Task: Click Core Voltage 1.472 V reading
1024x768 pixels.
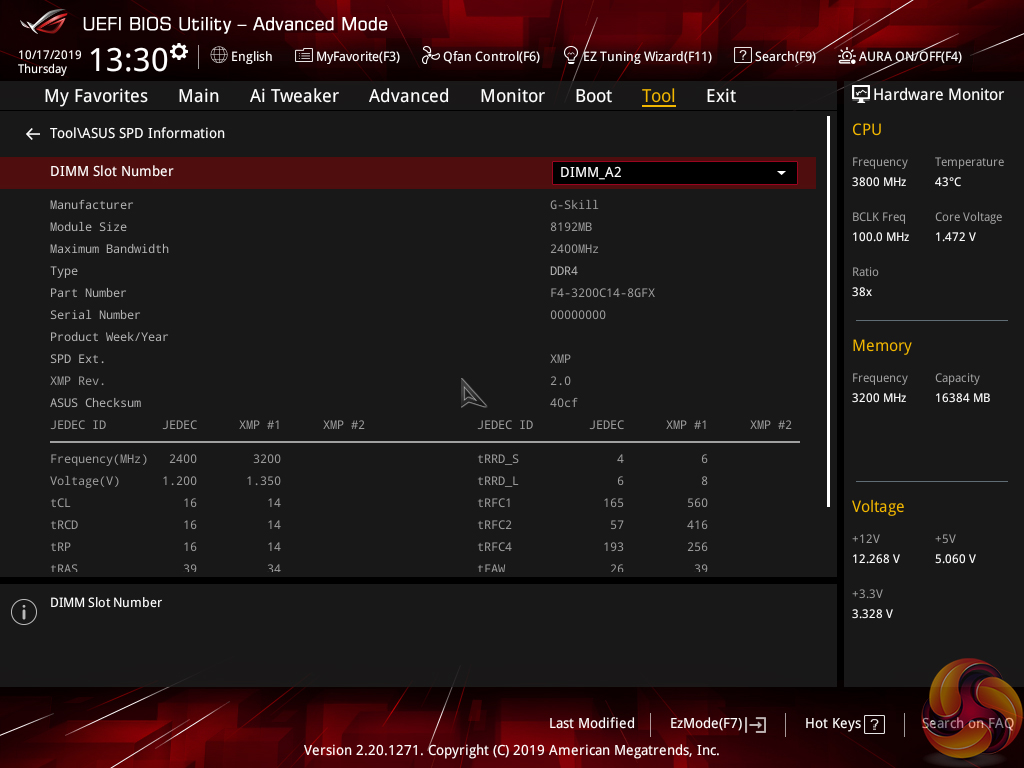Action: (955, 236)
